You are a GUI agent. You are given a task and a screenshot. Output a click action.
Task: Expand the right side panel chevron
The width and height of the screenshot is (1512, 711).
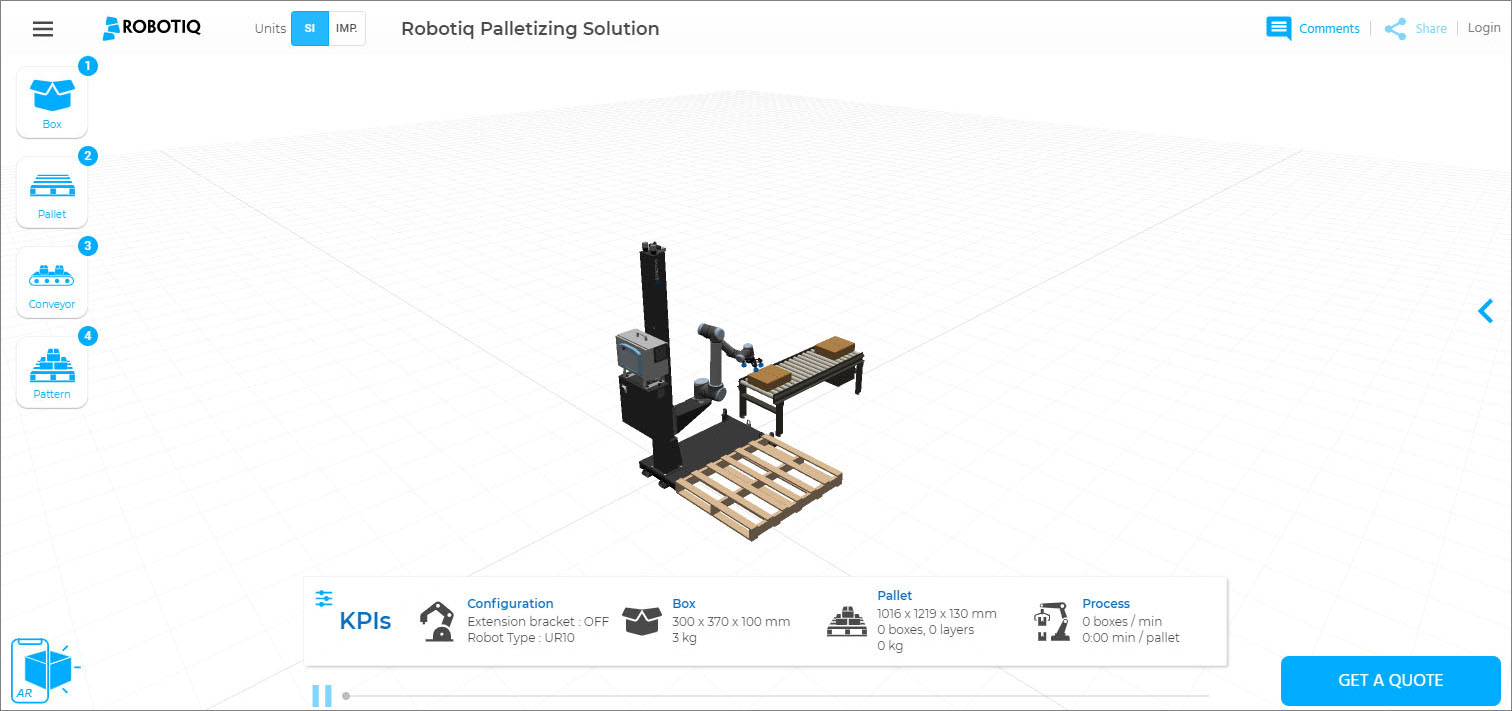click(1485, 311)
